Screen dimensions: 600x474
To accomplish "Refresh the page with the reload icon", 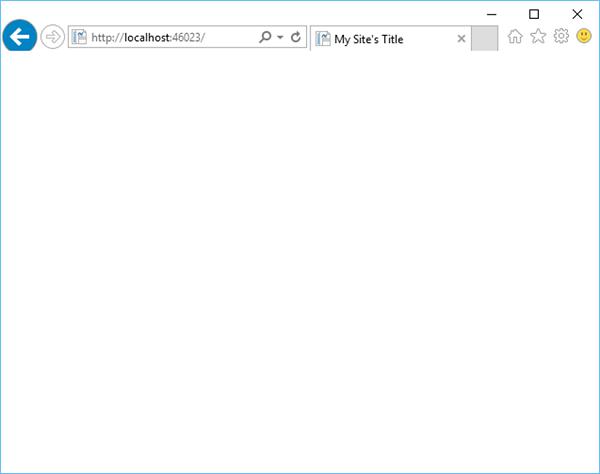I will click(295, 37).
